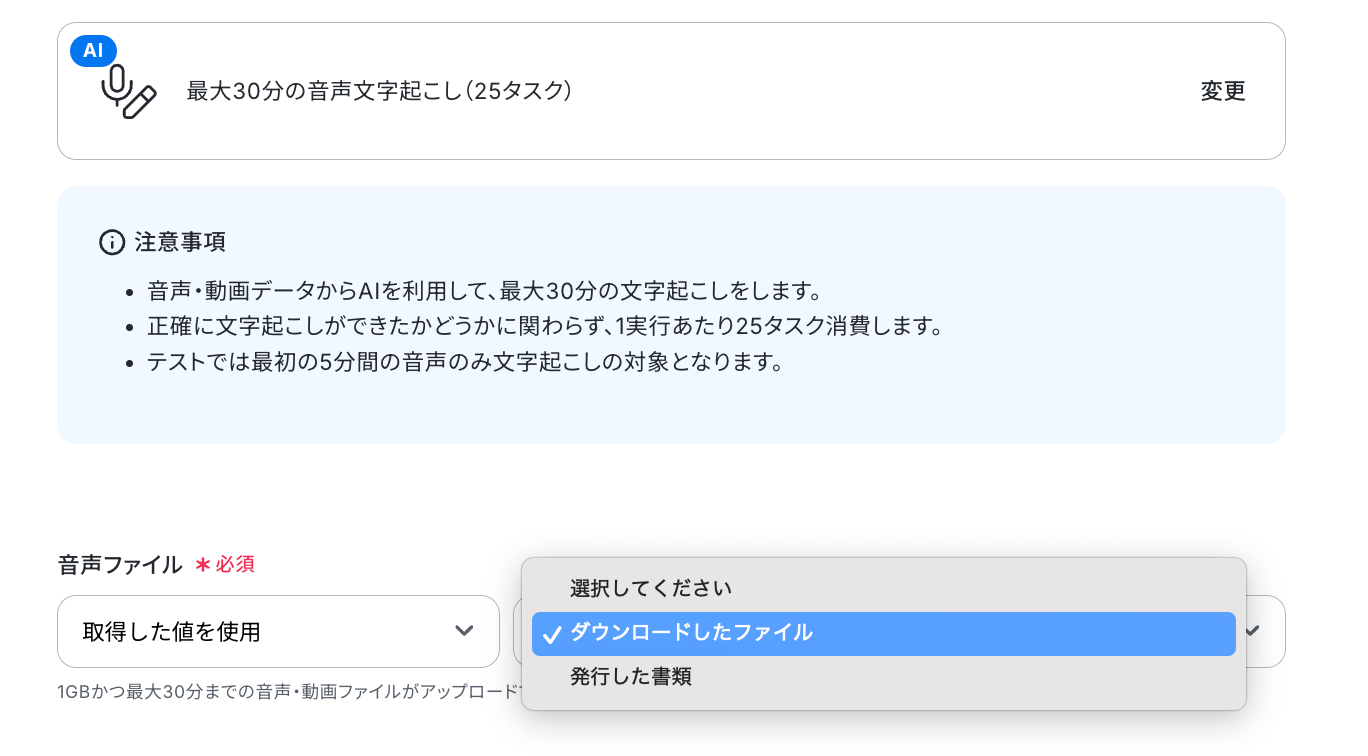The image size is (1368, 756).
Task: Click the microphone and pen transcription icon
Action: 129,93
